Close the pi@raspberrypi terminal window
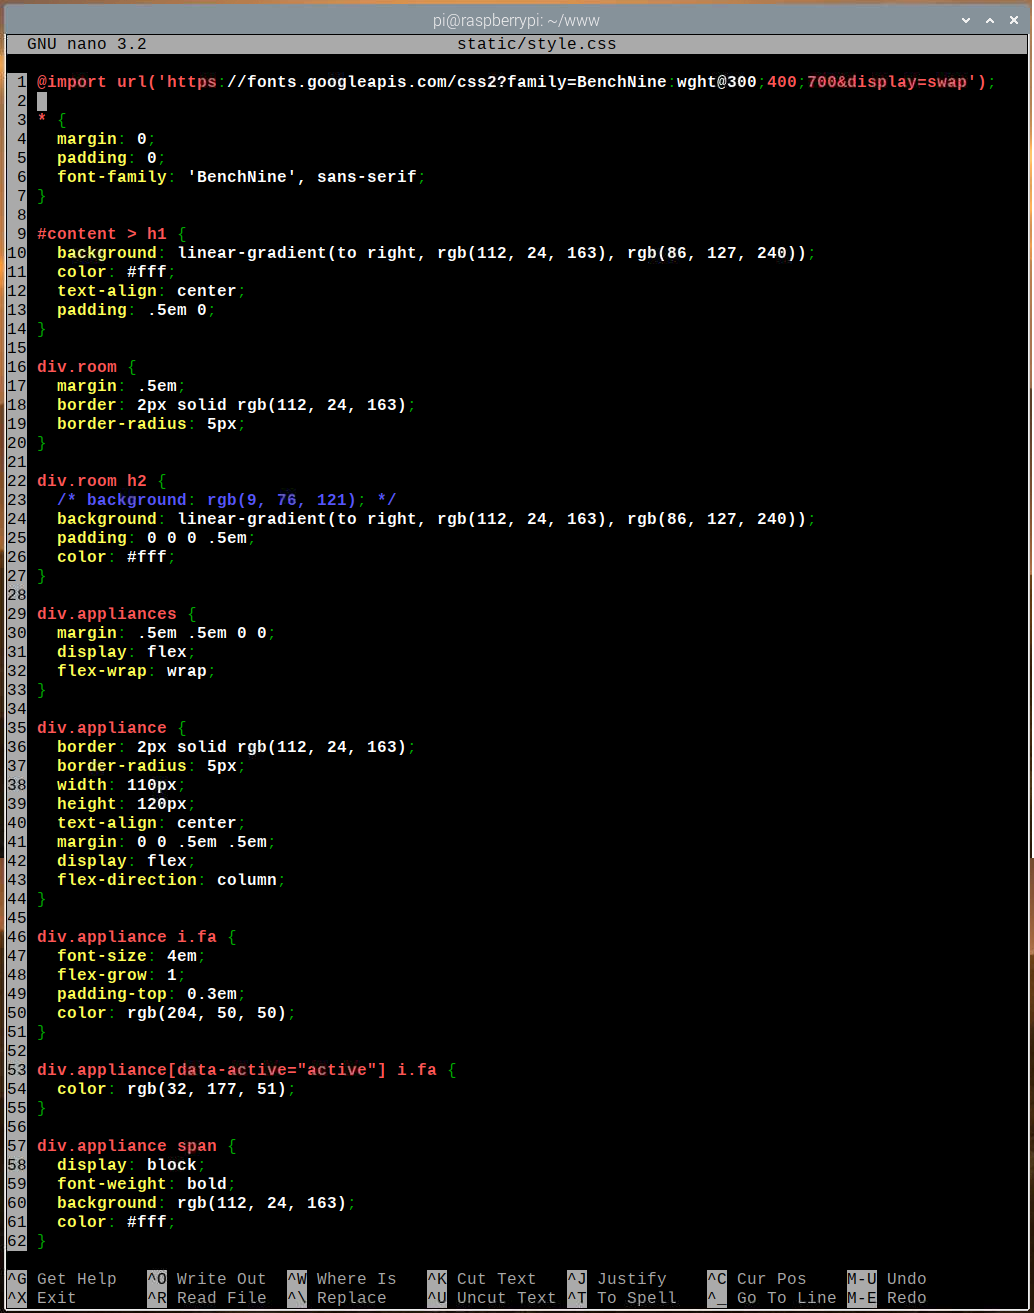 1014,18
